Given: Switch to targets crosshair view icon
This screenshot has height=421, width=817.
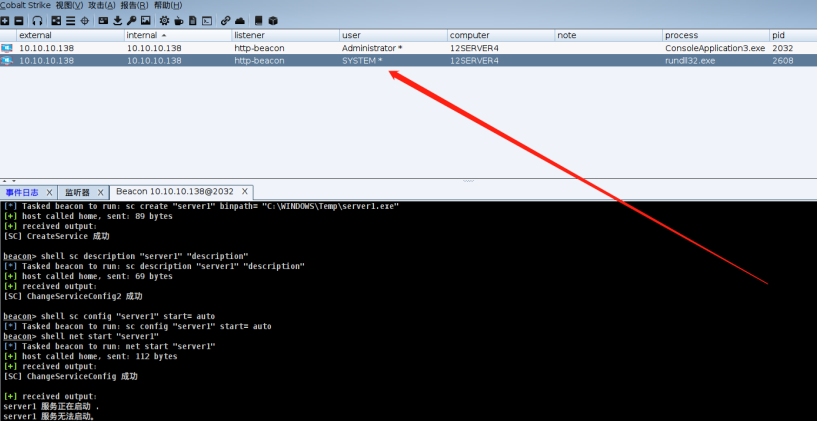Looking at the screenshot, I should pyautogui.click(x=84, y=20).
